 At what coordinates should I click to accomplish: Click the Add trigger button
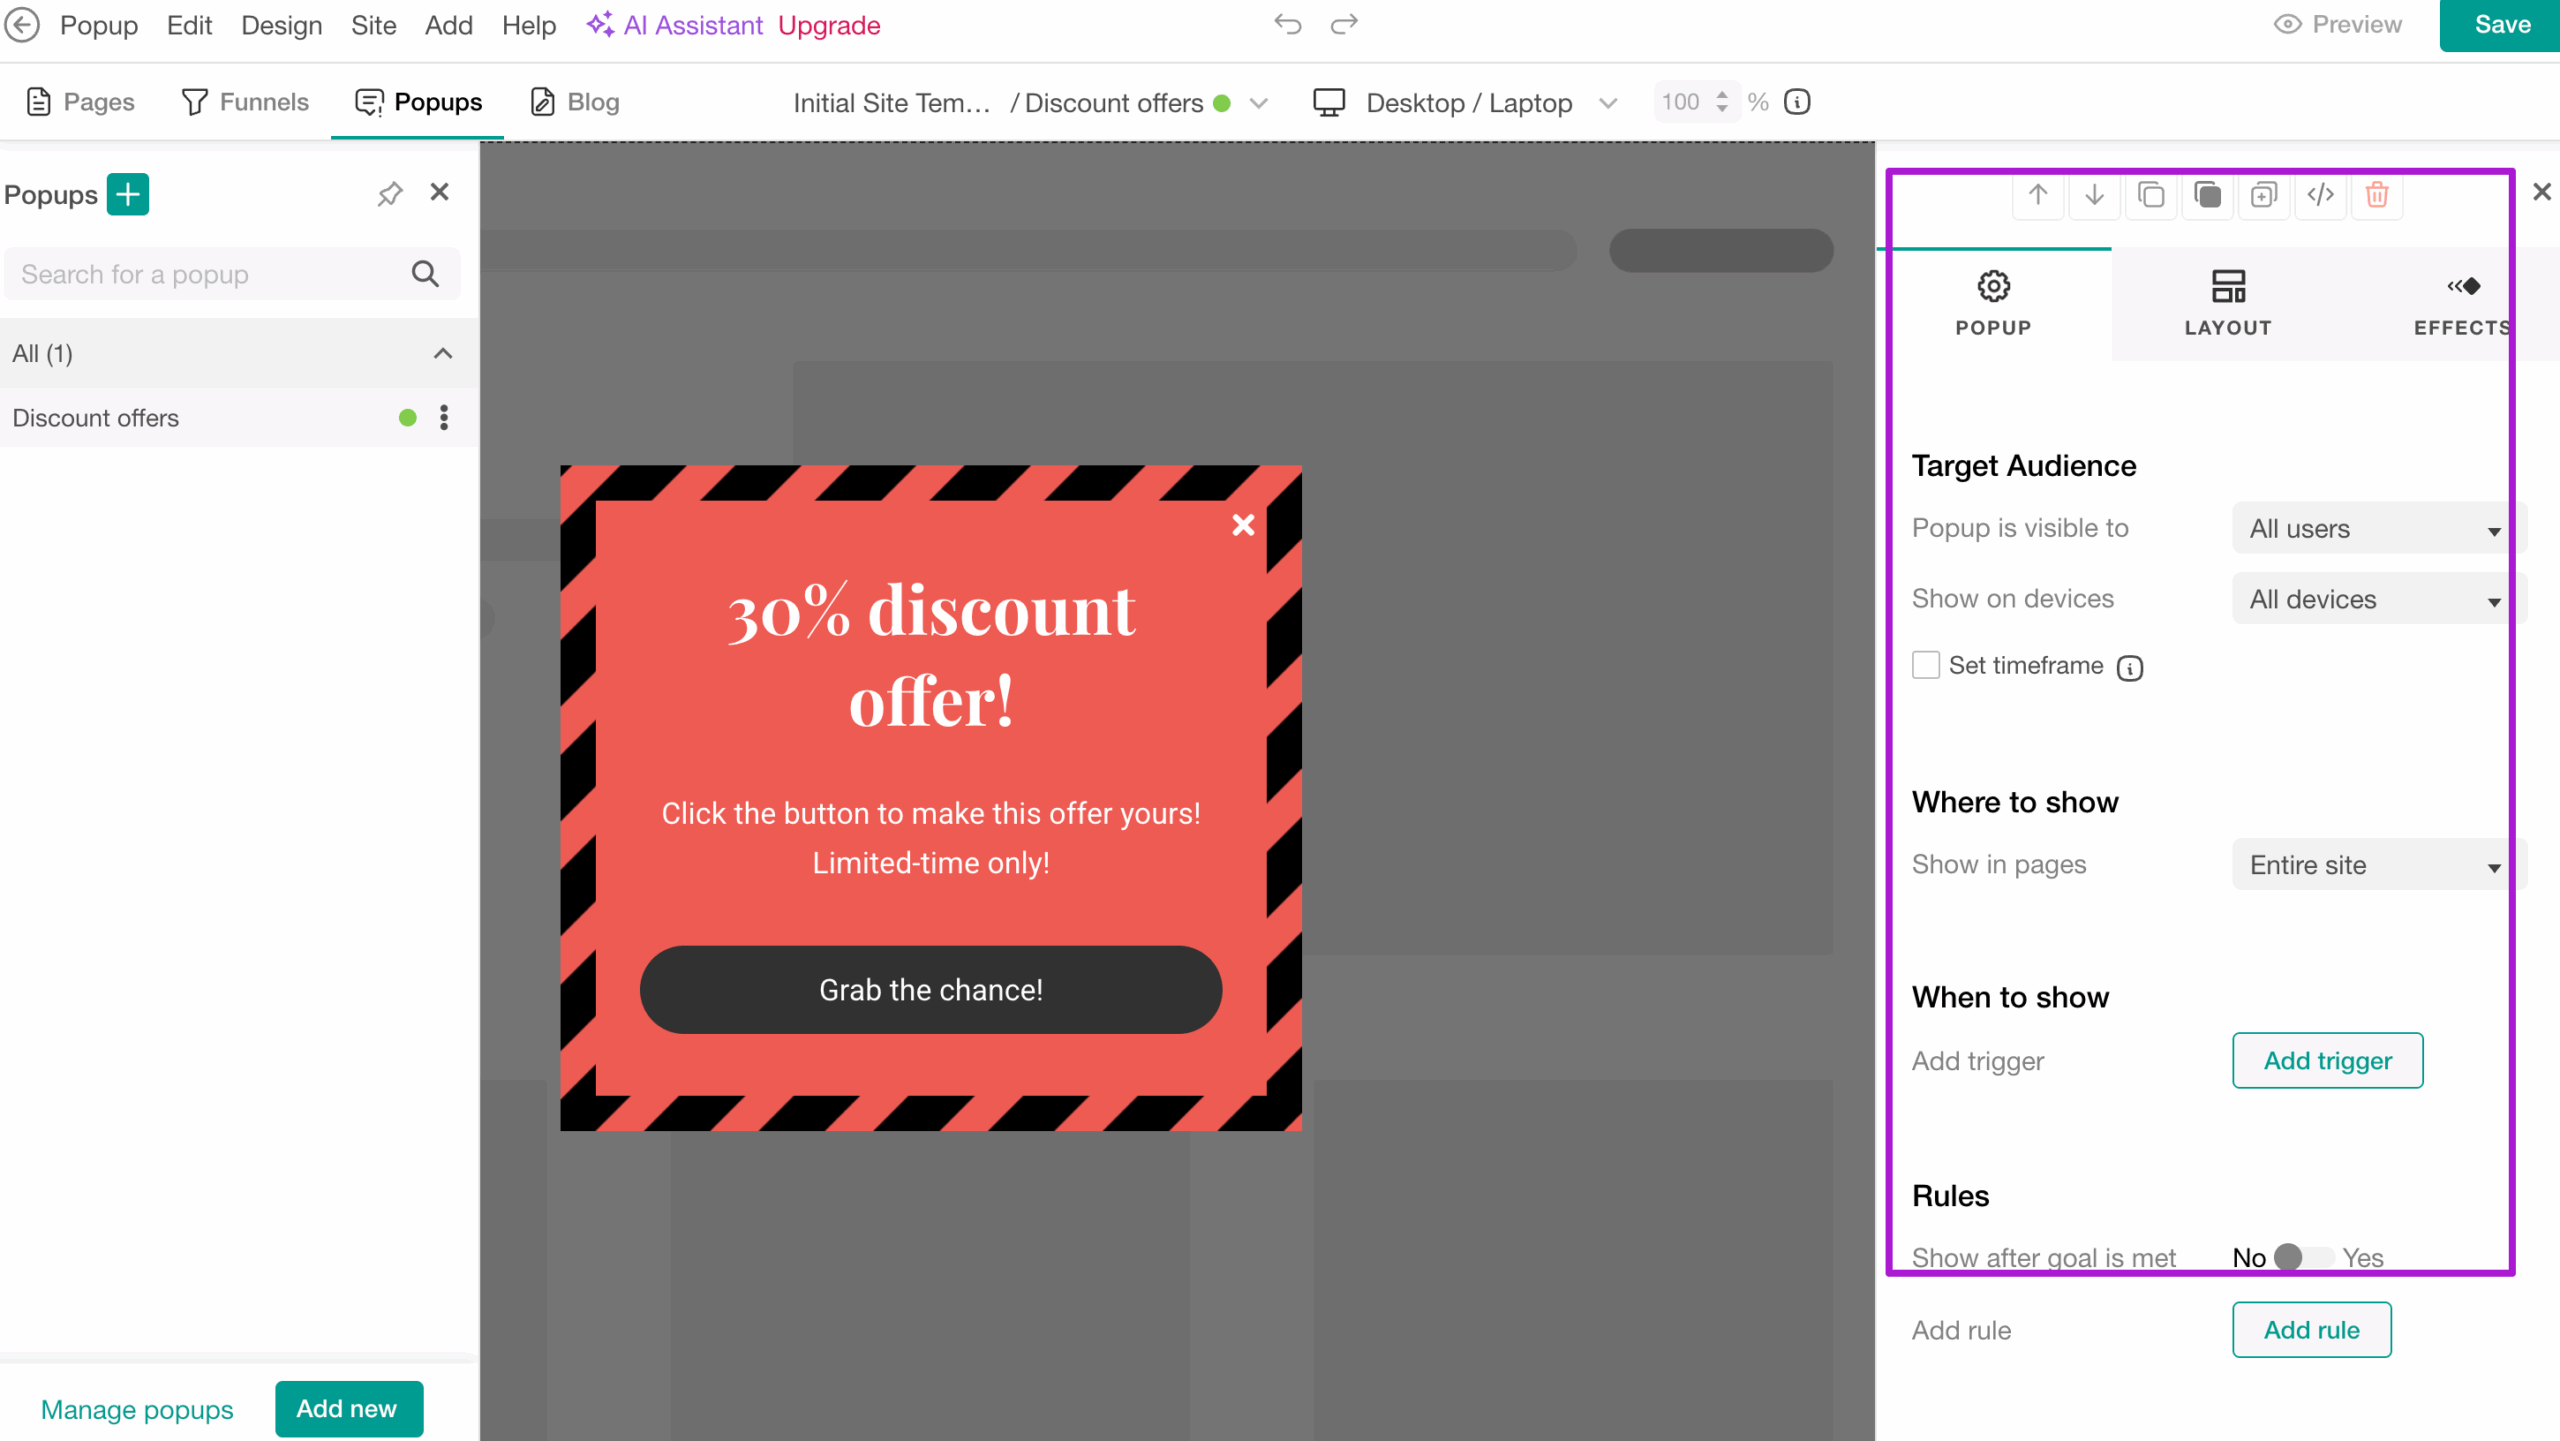coord(2326,1060)
